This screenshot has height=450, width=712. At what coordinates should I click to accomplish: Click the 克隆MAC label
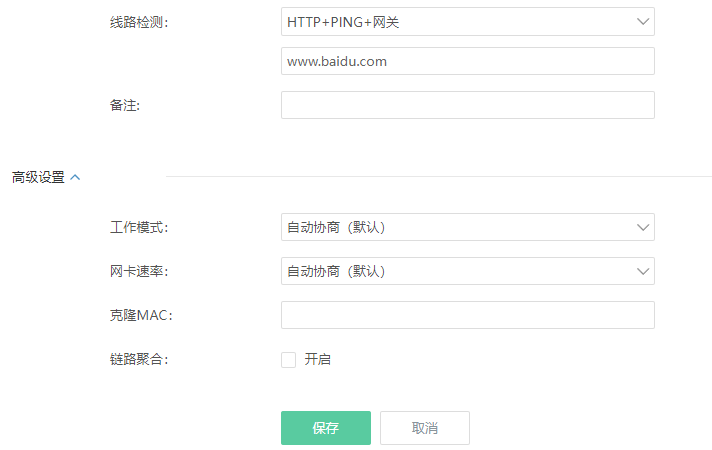(x=141, y=315)
